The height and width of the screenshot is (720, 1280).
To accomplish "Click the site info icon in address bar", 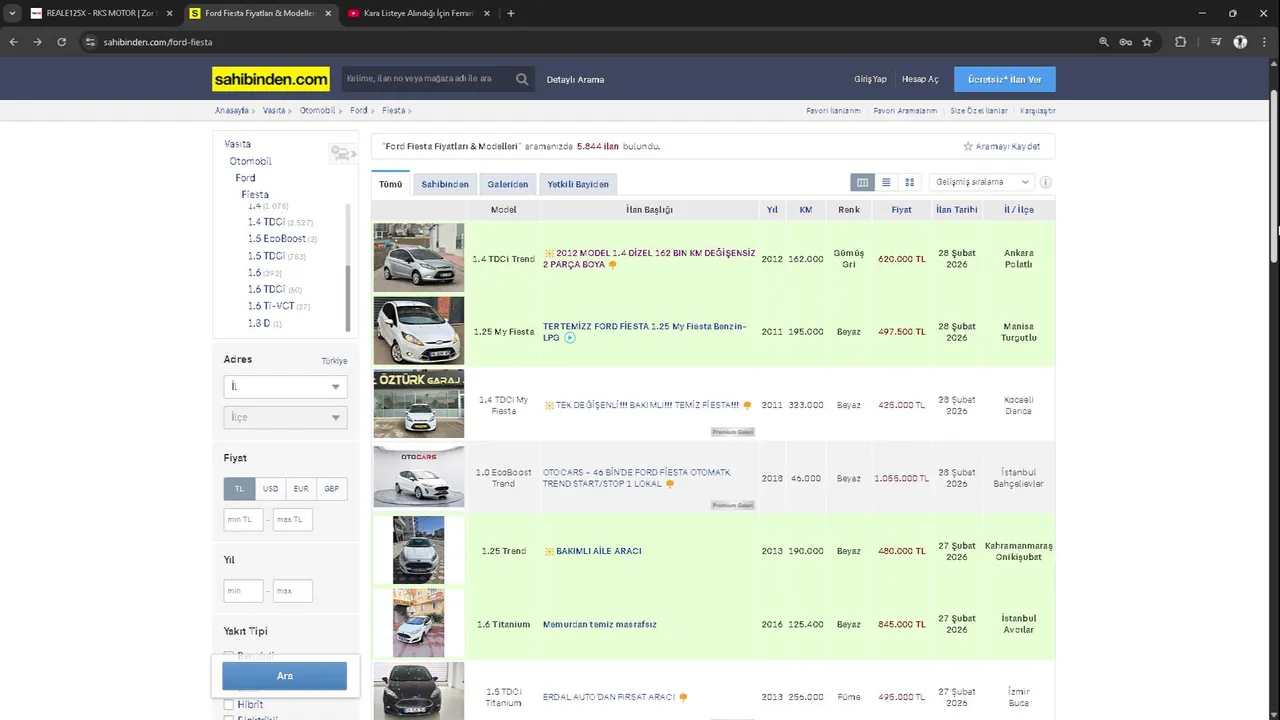I will click(90, 42).
